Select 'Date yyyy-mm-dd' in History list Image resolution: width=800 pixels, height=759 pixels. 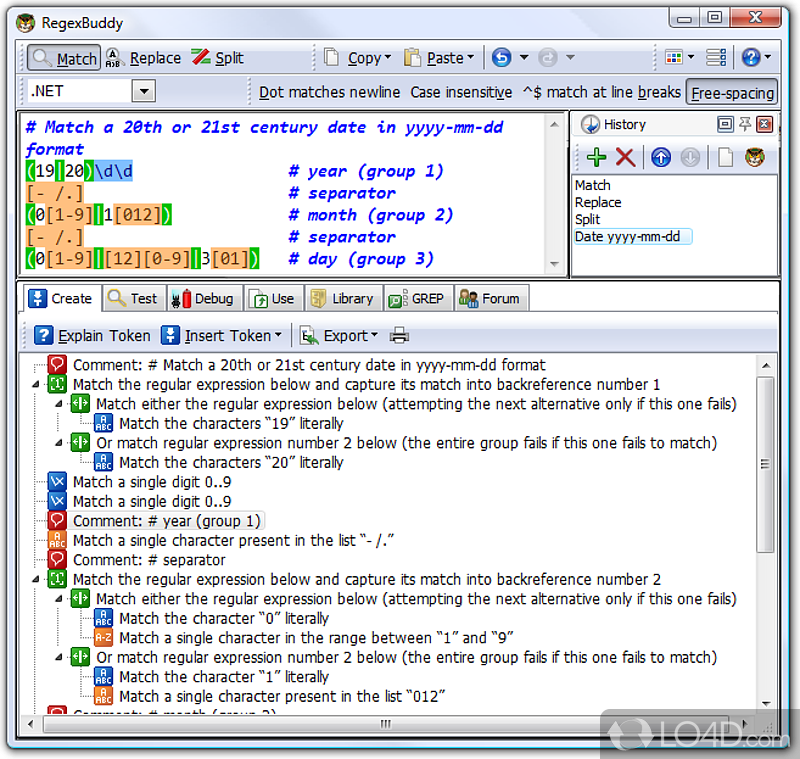coord(632,236)
